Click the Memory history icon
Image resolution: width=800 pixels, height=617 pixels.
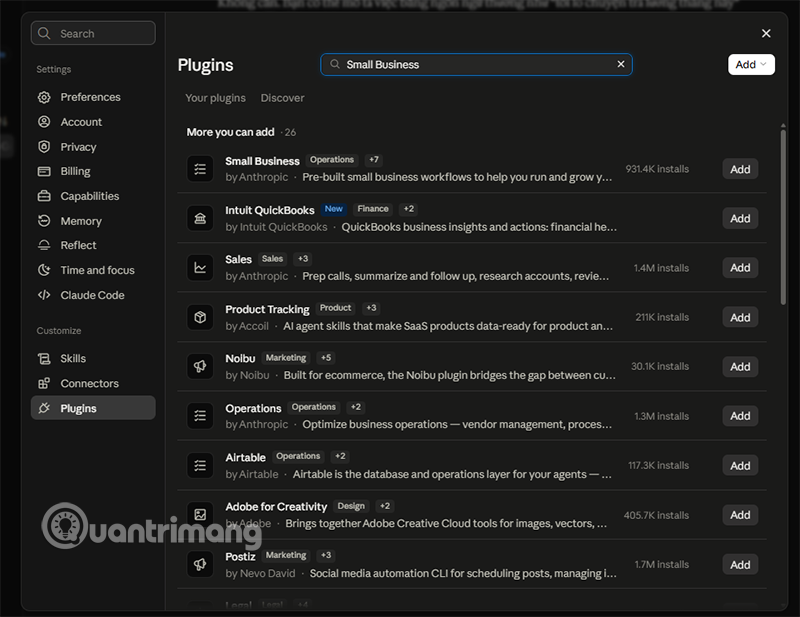click(x=44, y=221)
